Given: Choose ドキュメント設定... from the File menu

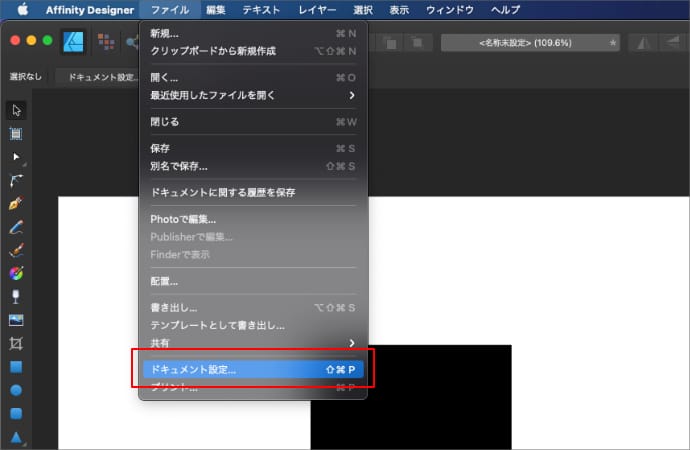Looking at the screenshot, I should coord(252,369).
